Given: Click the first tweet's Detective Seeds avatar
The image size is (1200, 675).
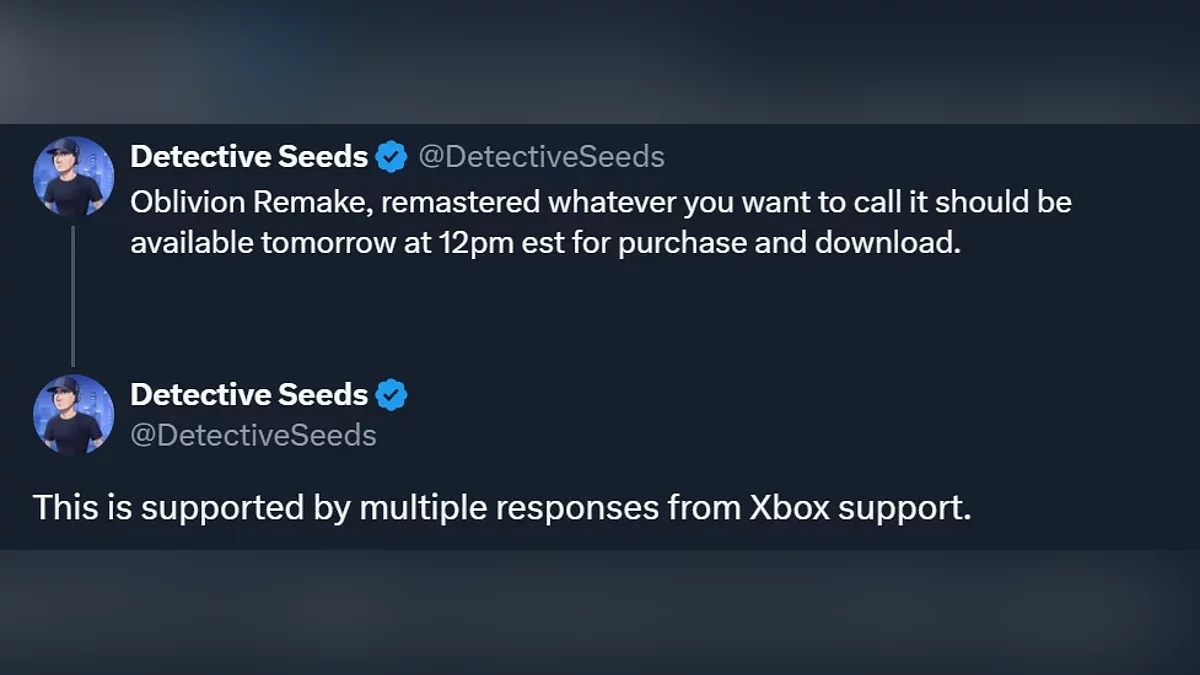Looking at the screenshot, I should pyautogui.click(x=73, y=177).
